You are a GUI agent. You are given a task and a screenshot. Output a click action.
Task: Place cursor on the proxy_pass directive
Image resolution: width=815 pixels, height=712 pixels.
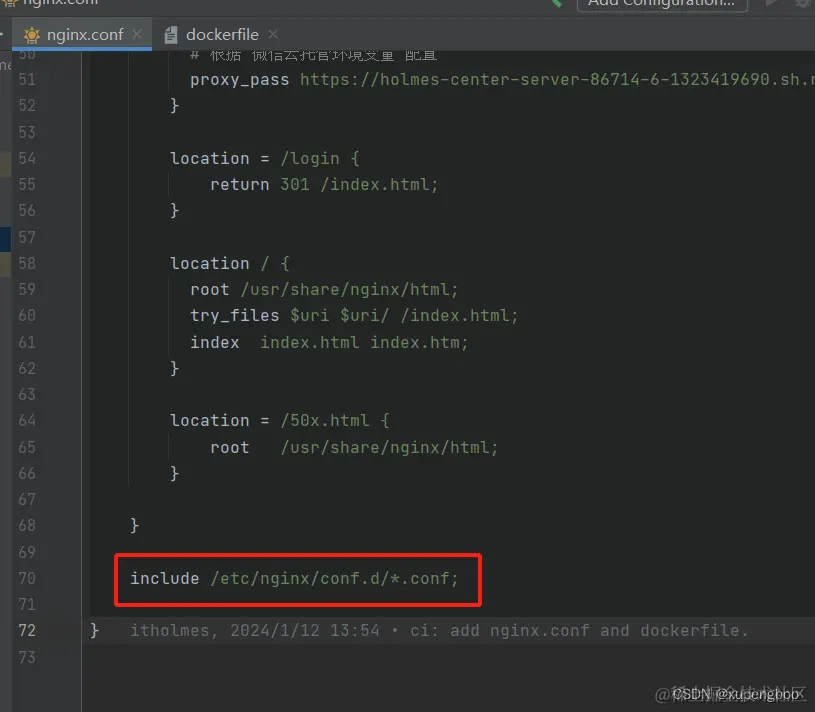point(239,80)
